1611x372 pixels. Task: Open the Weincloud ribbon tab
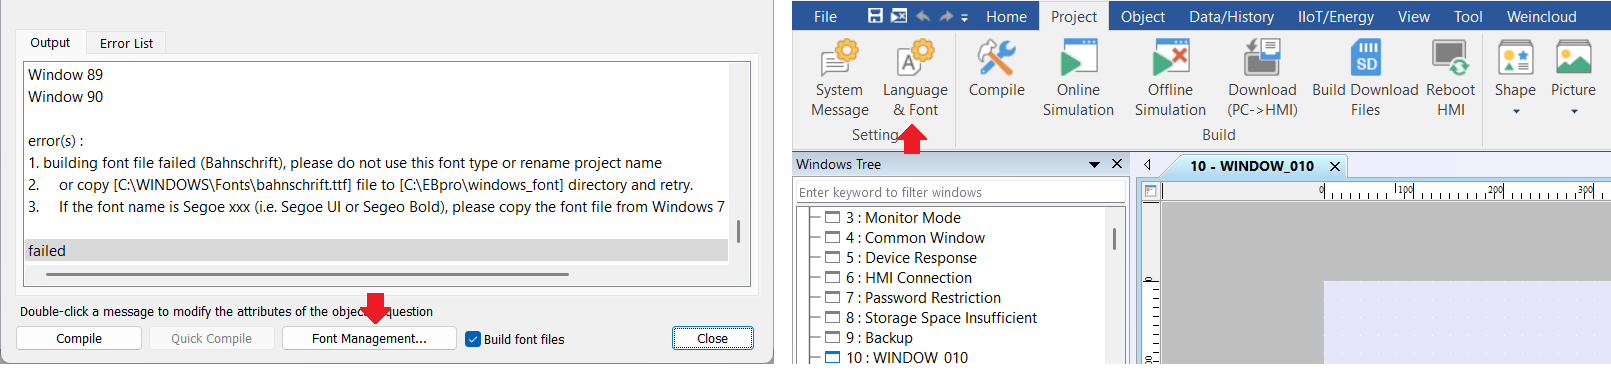click(x=1541, y=16)
